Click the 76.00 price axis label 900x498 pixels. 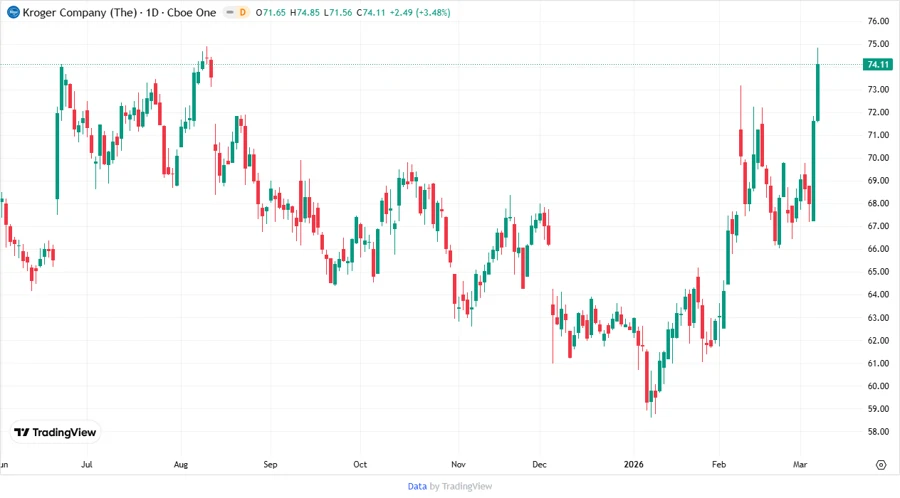pyautogui.click(x=878, y=21)
